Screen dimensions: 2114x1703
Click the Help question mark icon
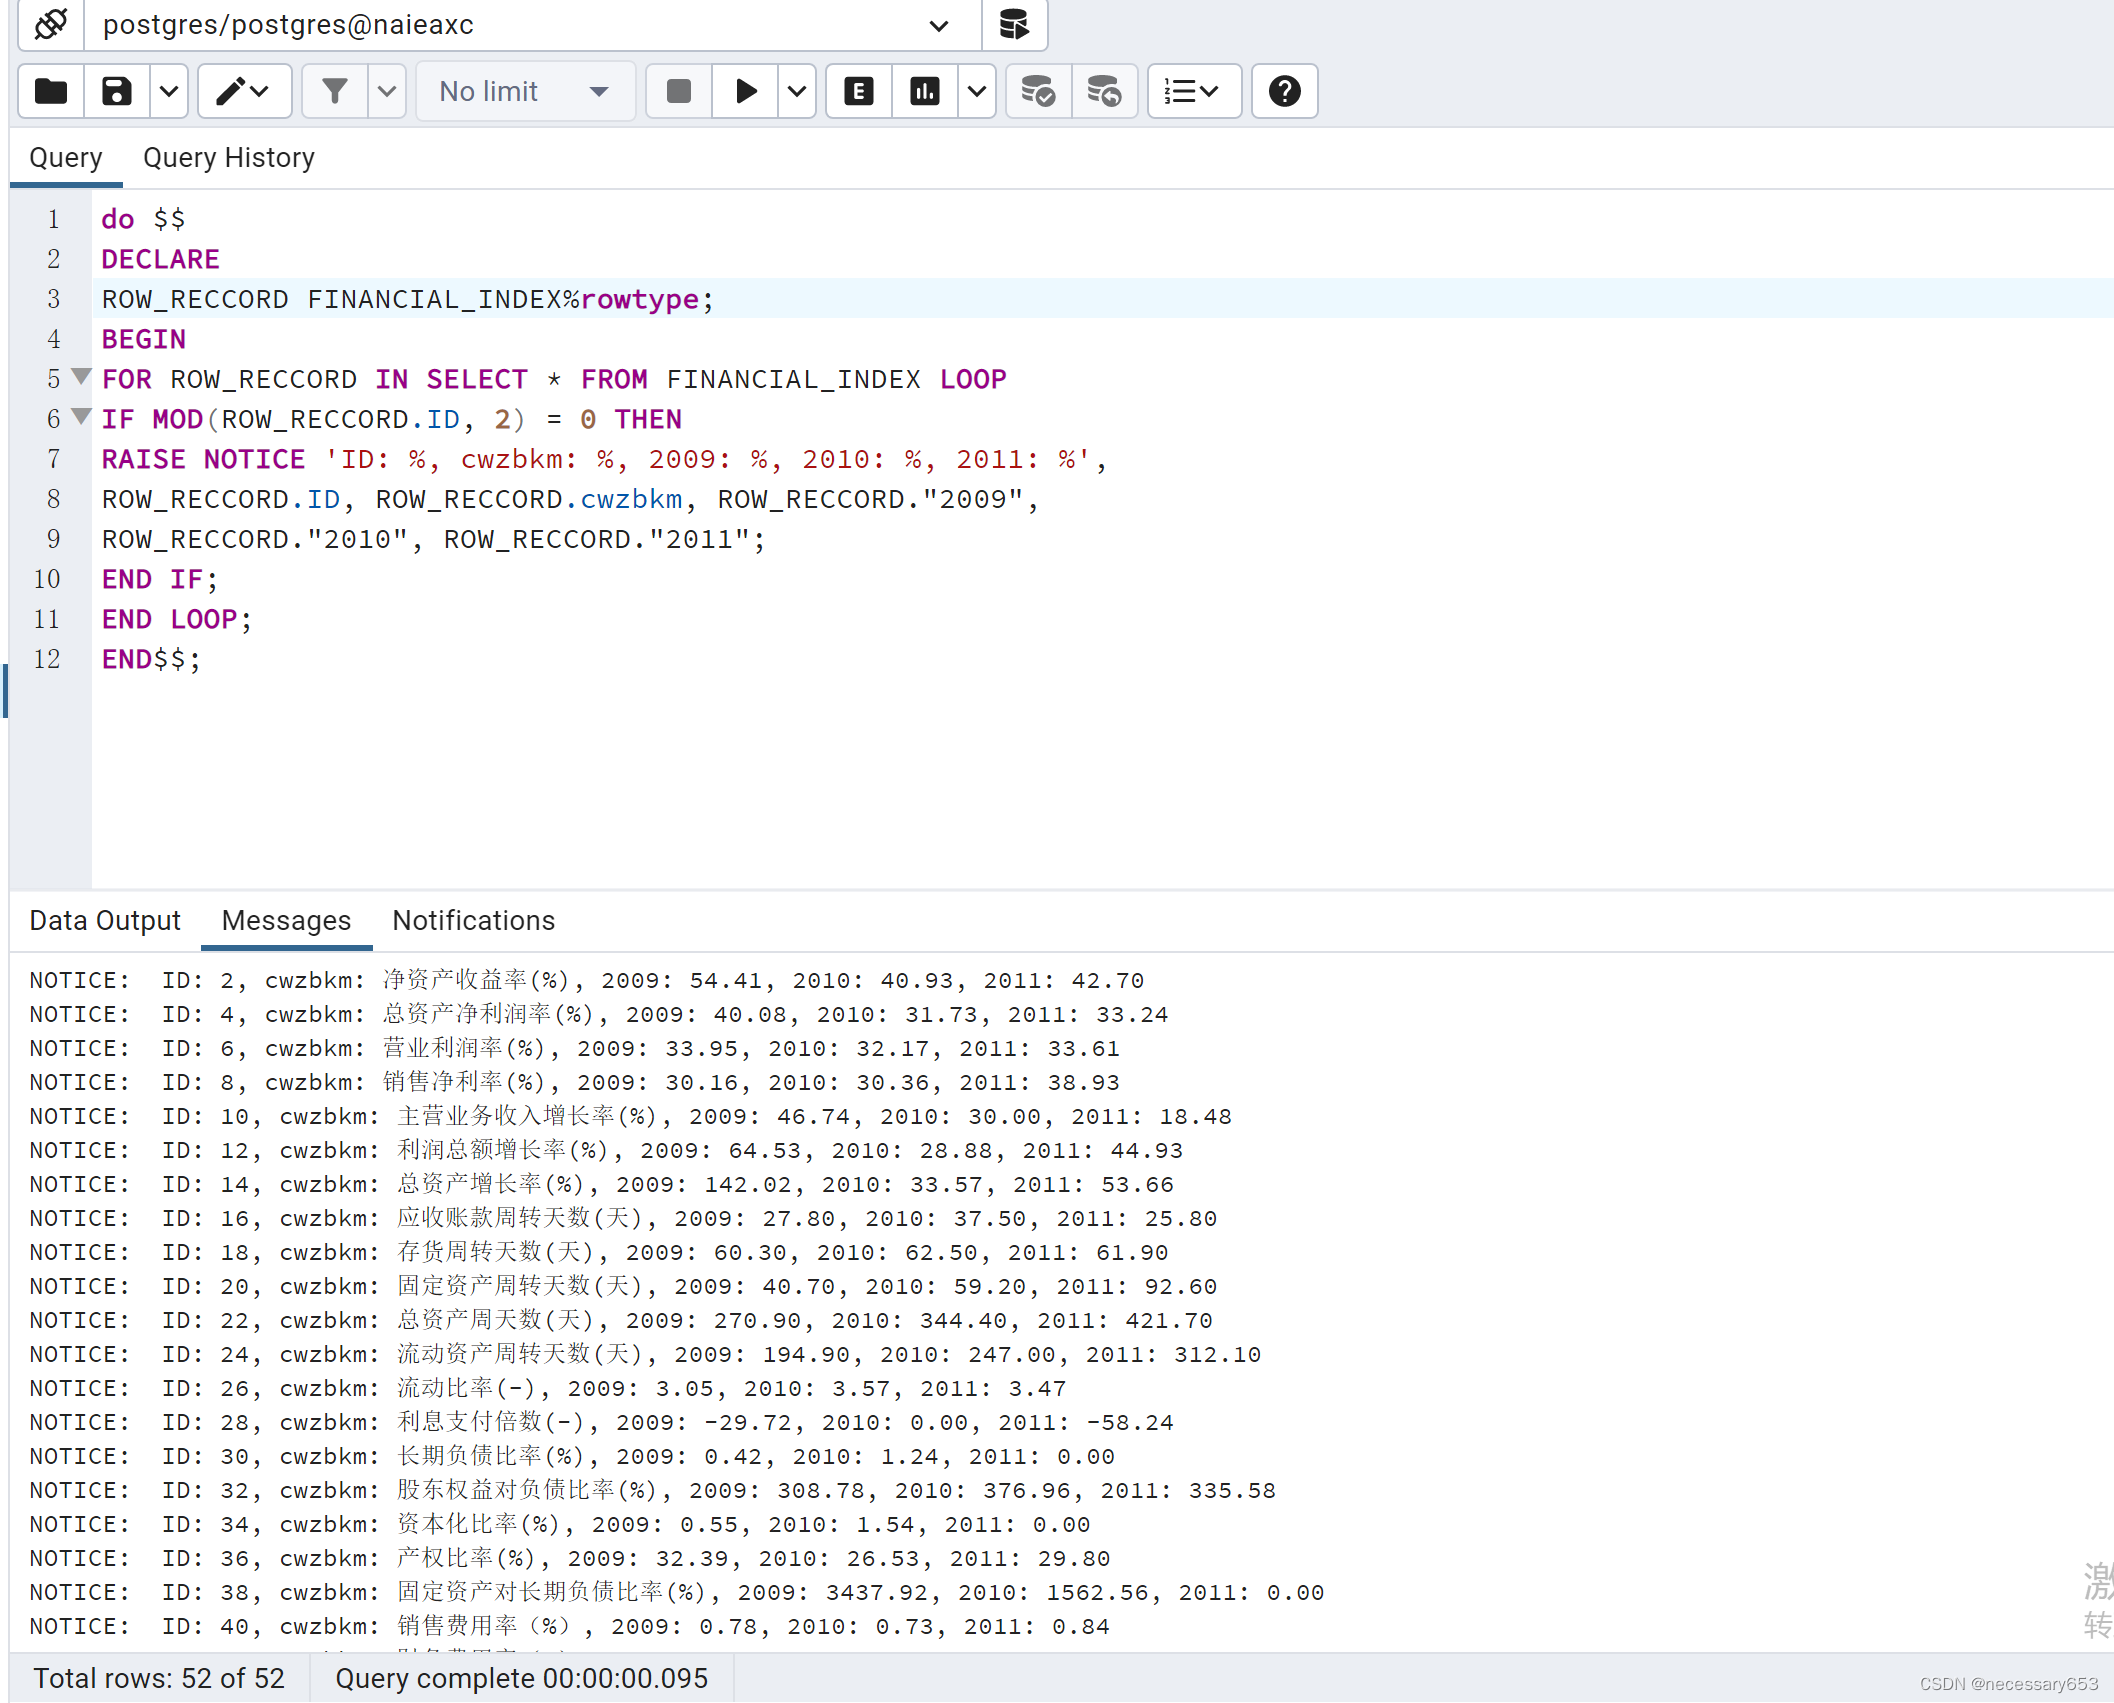click(1285, 91)
